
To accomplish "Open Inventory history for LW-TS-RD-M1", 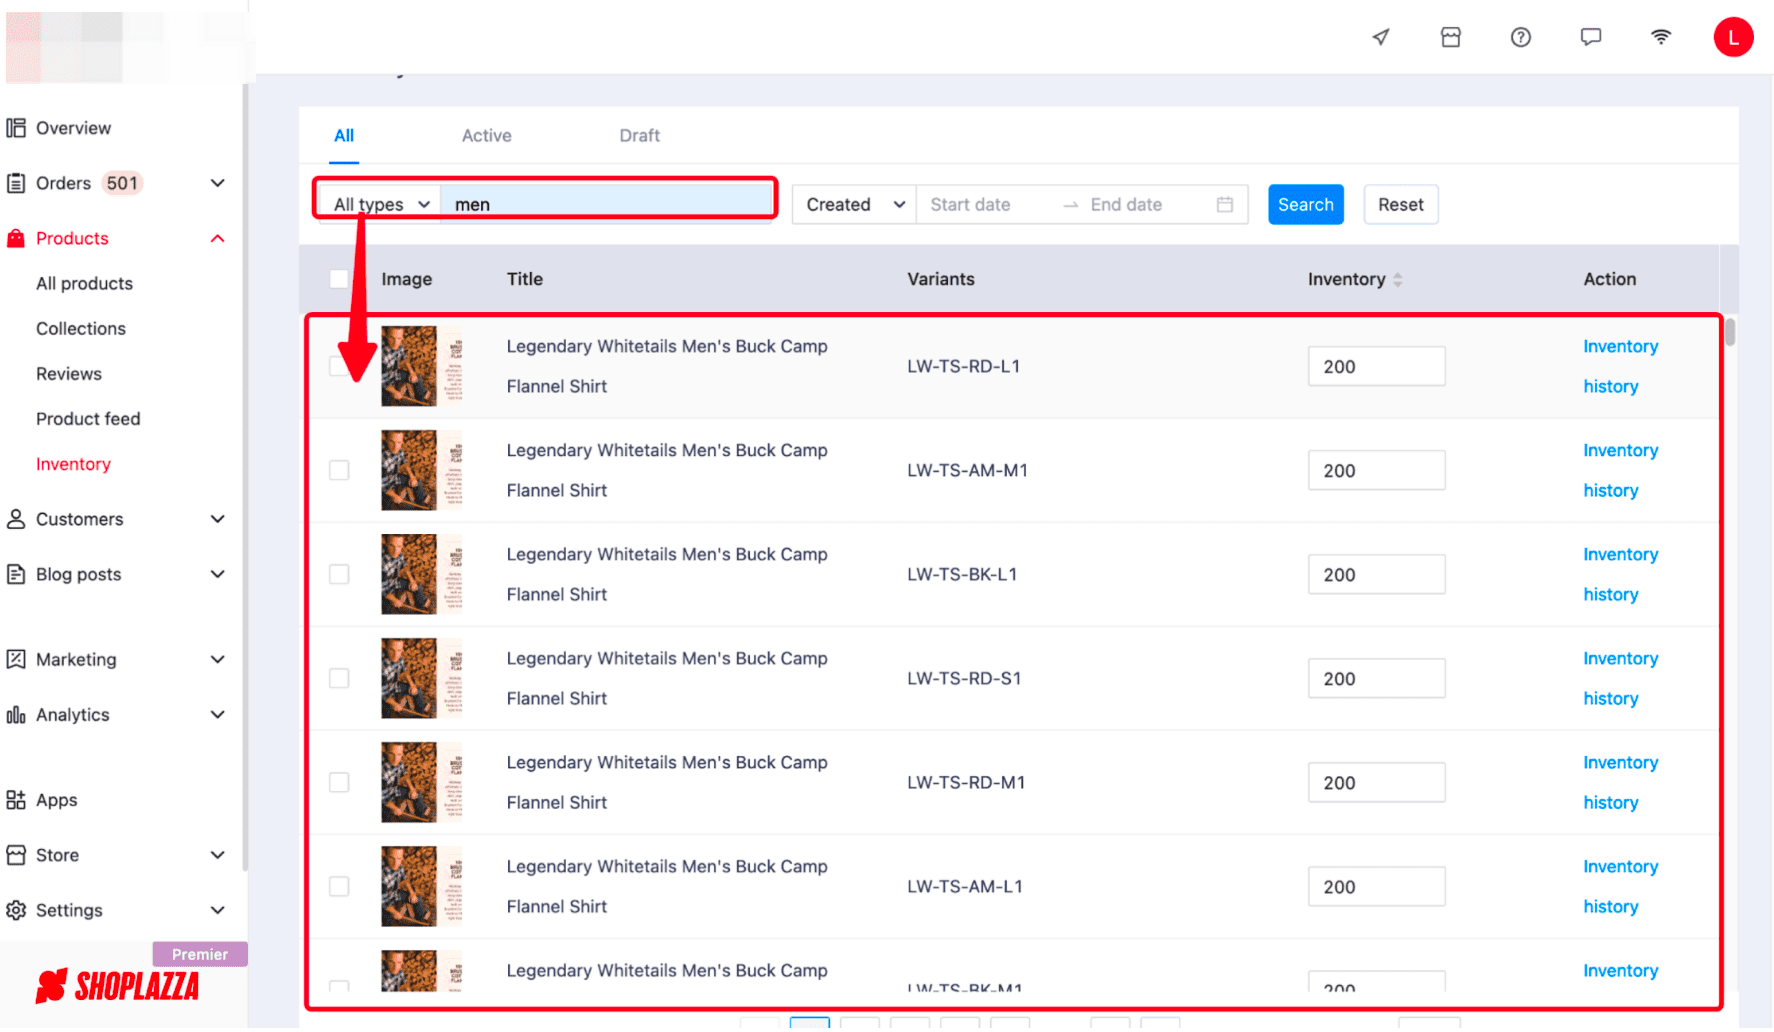I will [1620, 782].
